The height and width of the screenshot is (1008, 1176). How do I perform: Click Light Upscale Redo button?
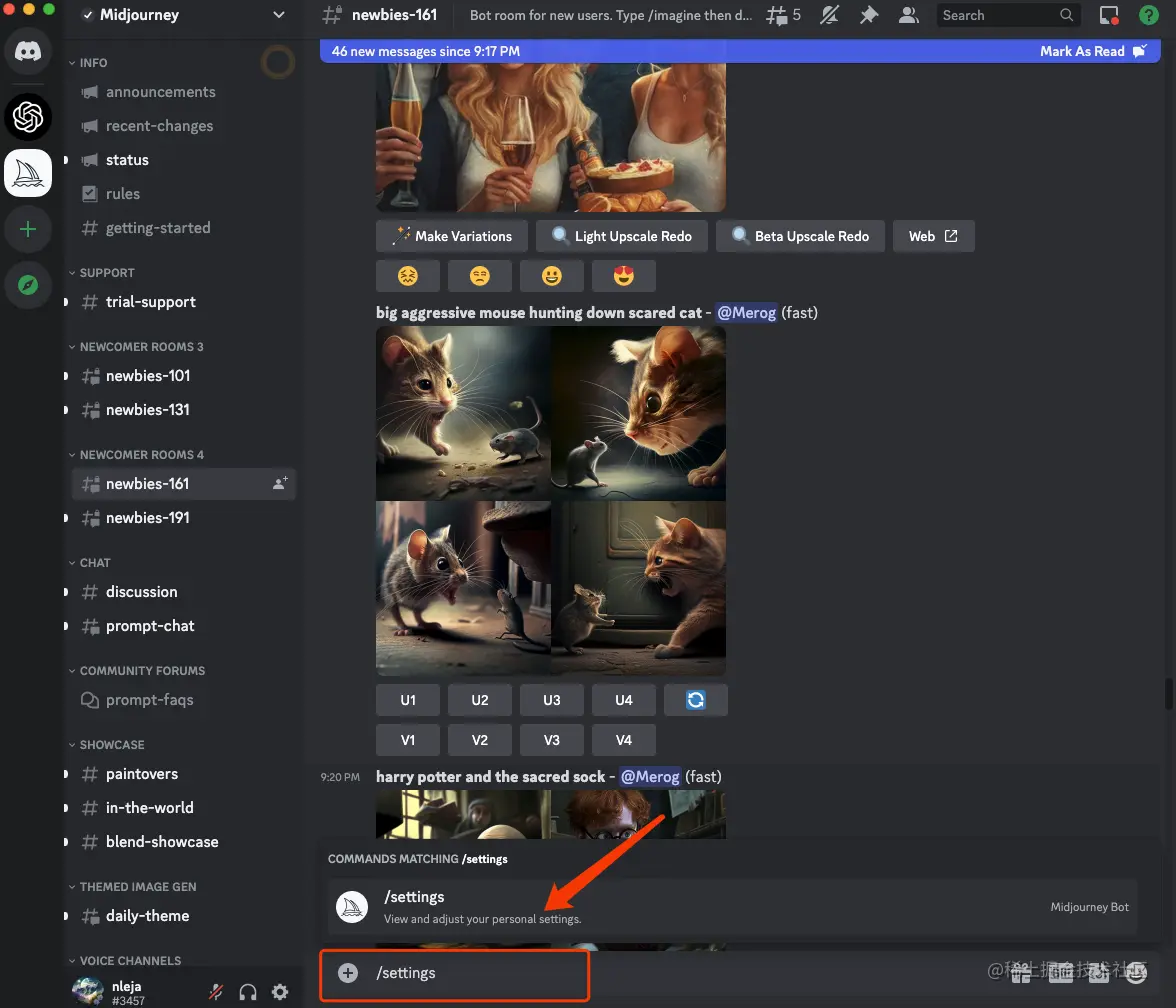[622, 236]
